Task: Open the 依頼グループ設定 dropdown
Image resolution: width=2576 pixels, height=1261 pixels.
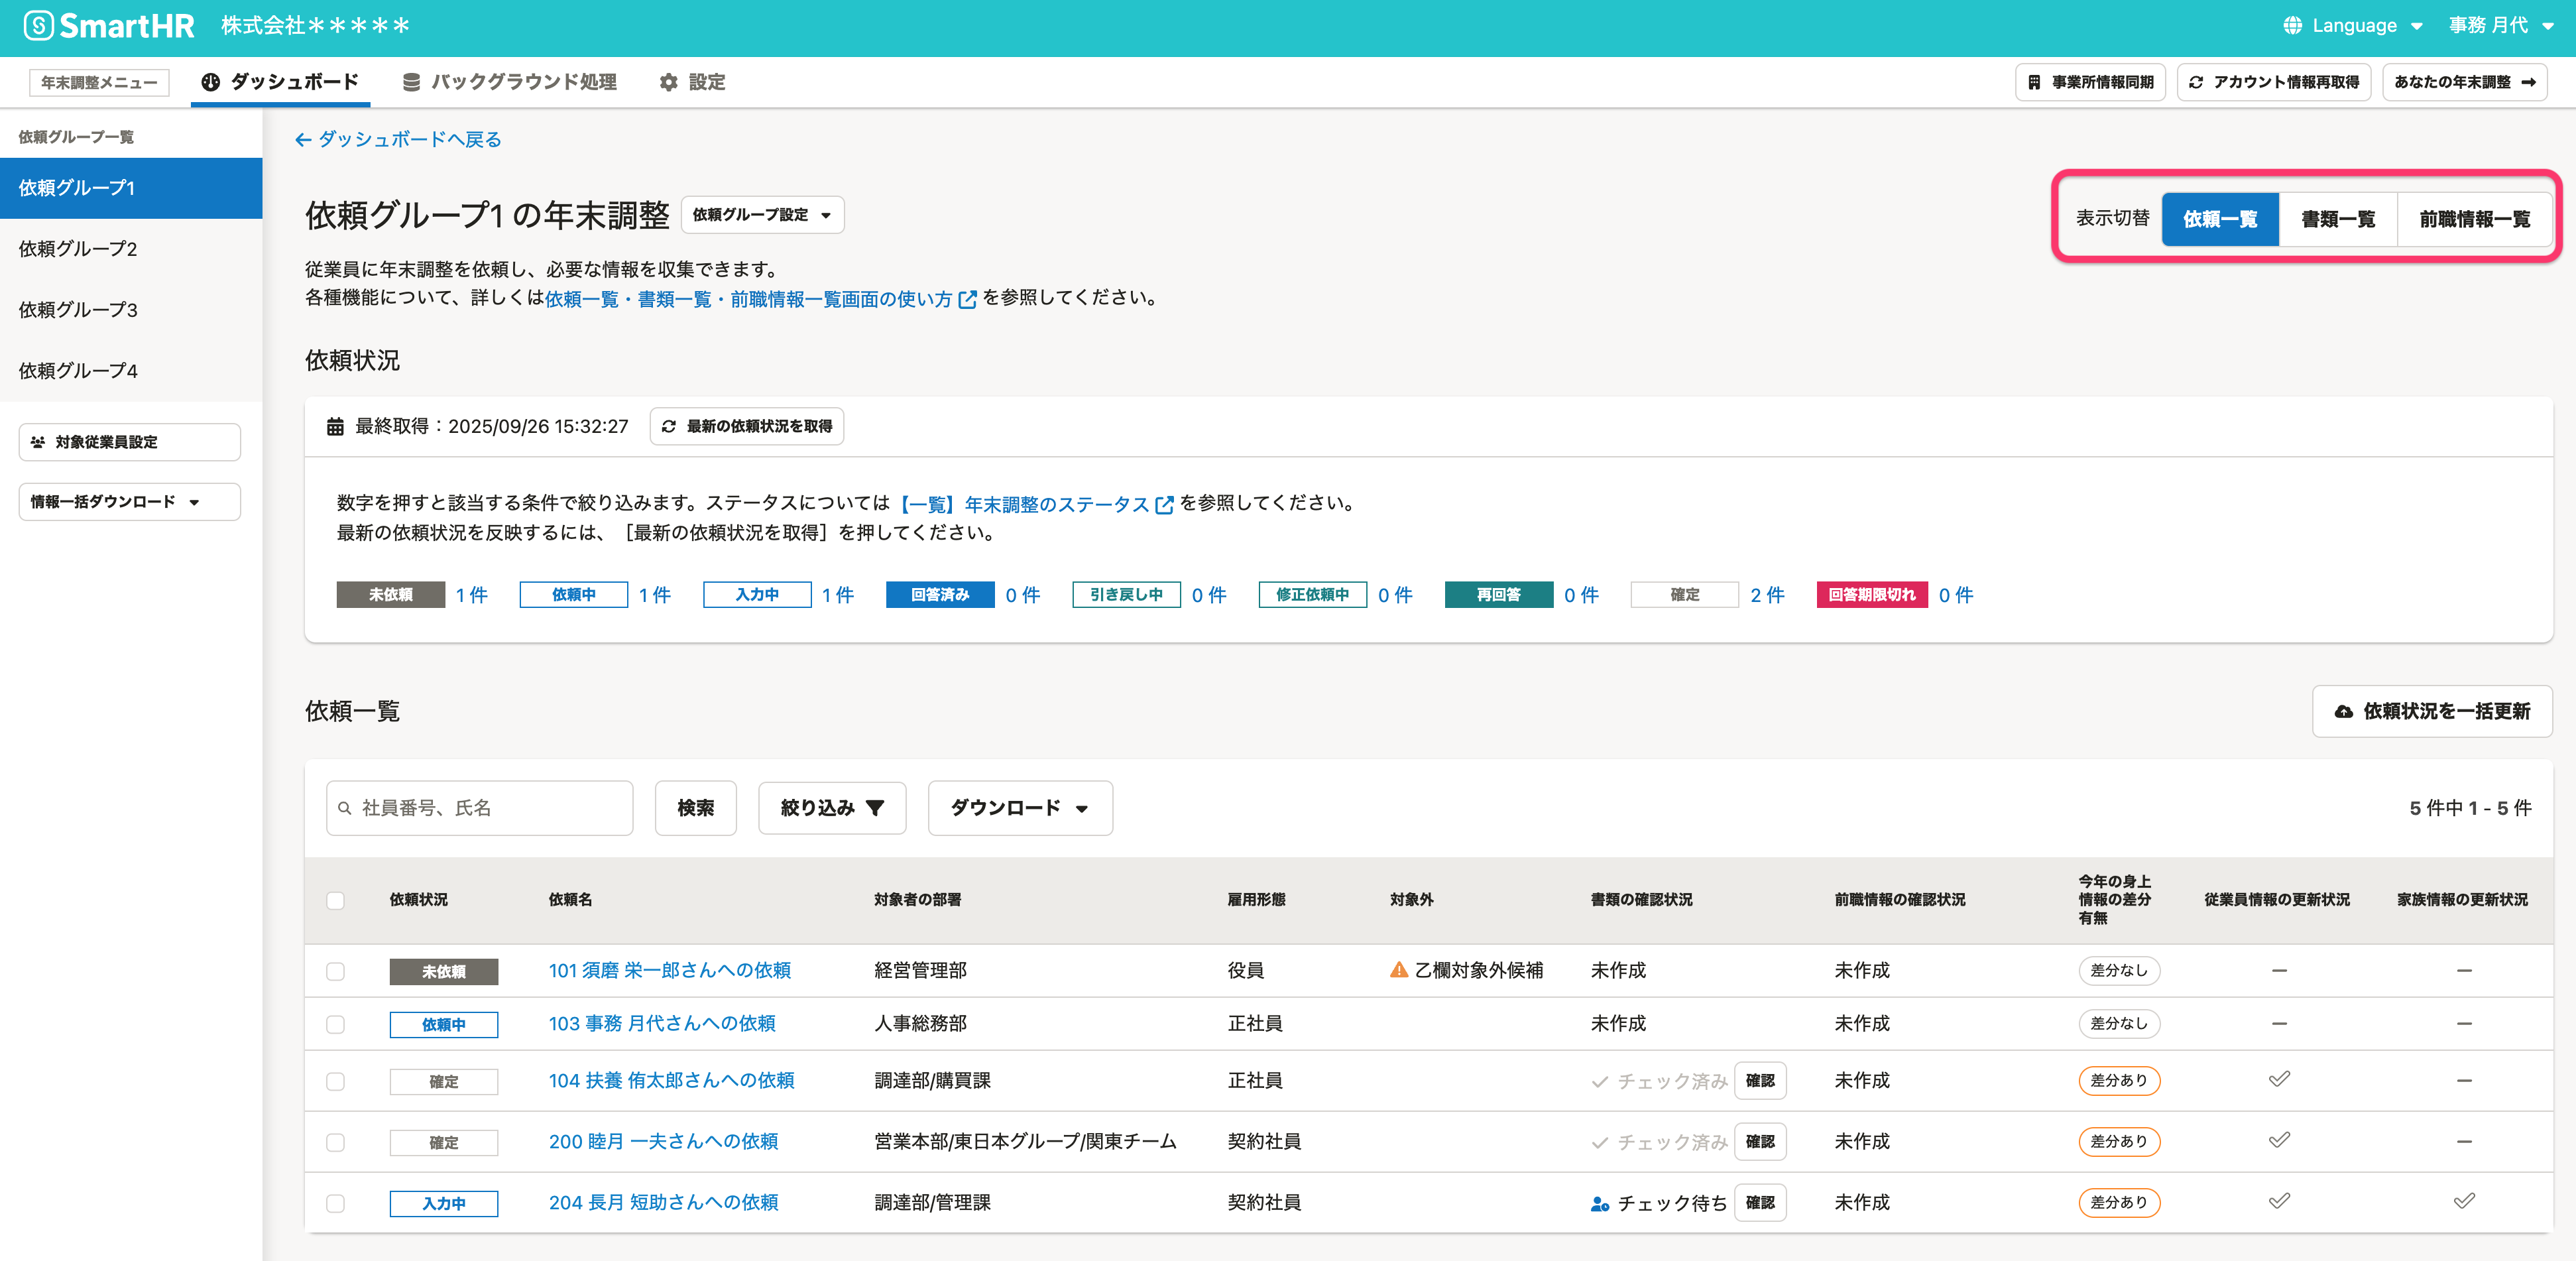Action: (762, 215)
